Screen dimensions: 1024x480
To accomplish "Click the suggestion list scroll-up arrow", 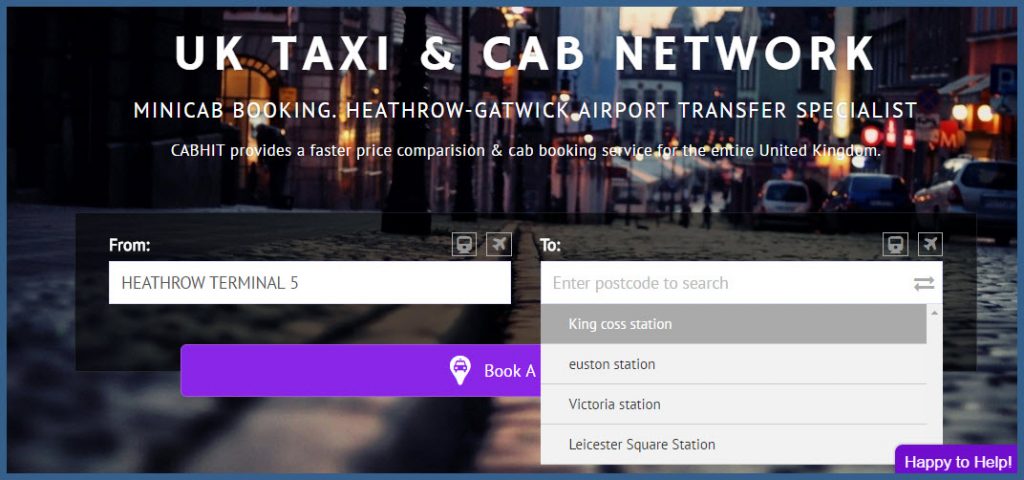I will coord(935,313).
